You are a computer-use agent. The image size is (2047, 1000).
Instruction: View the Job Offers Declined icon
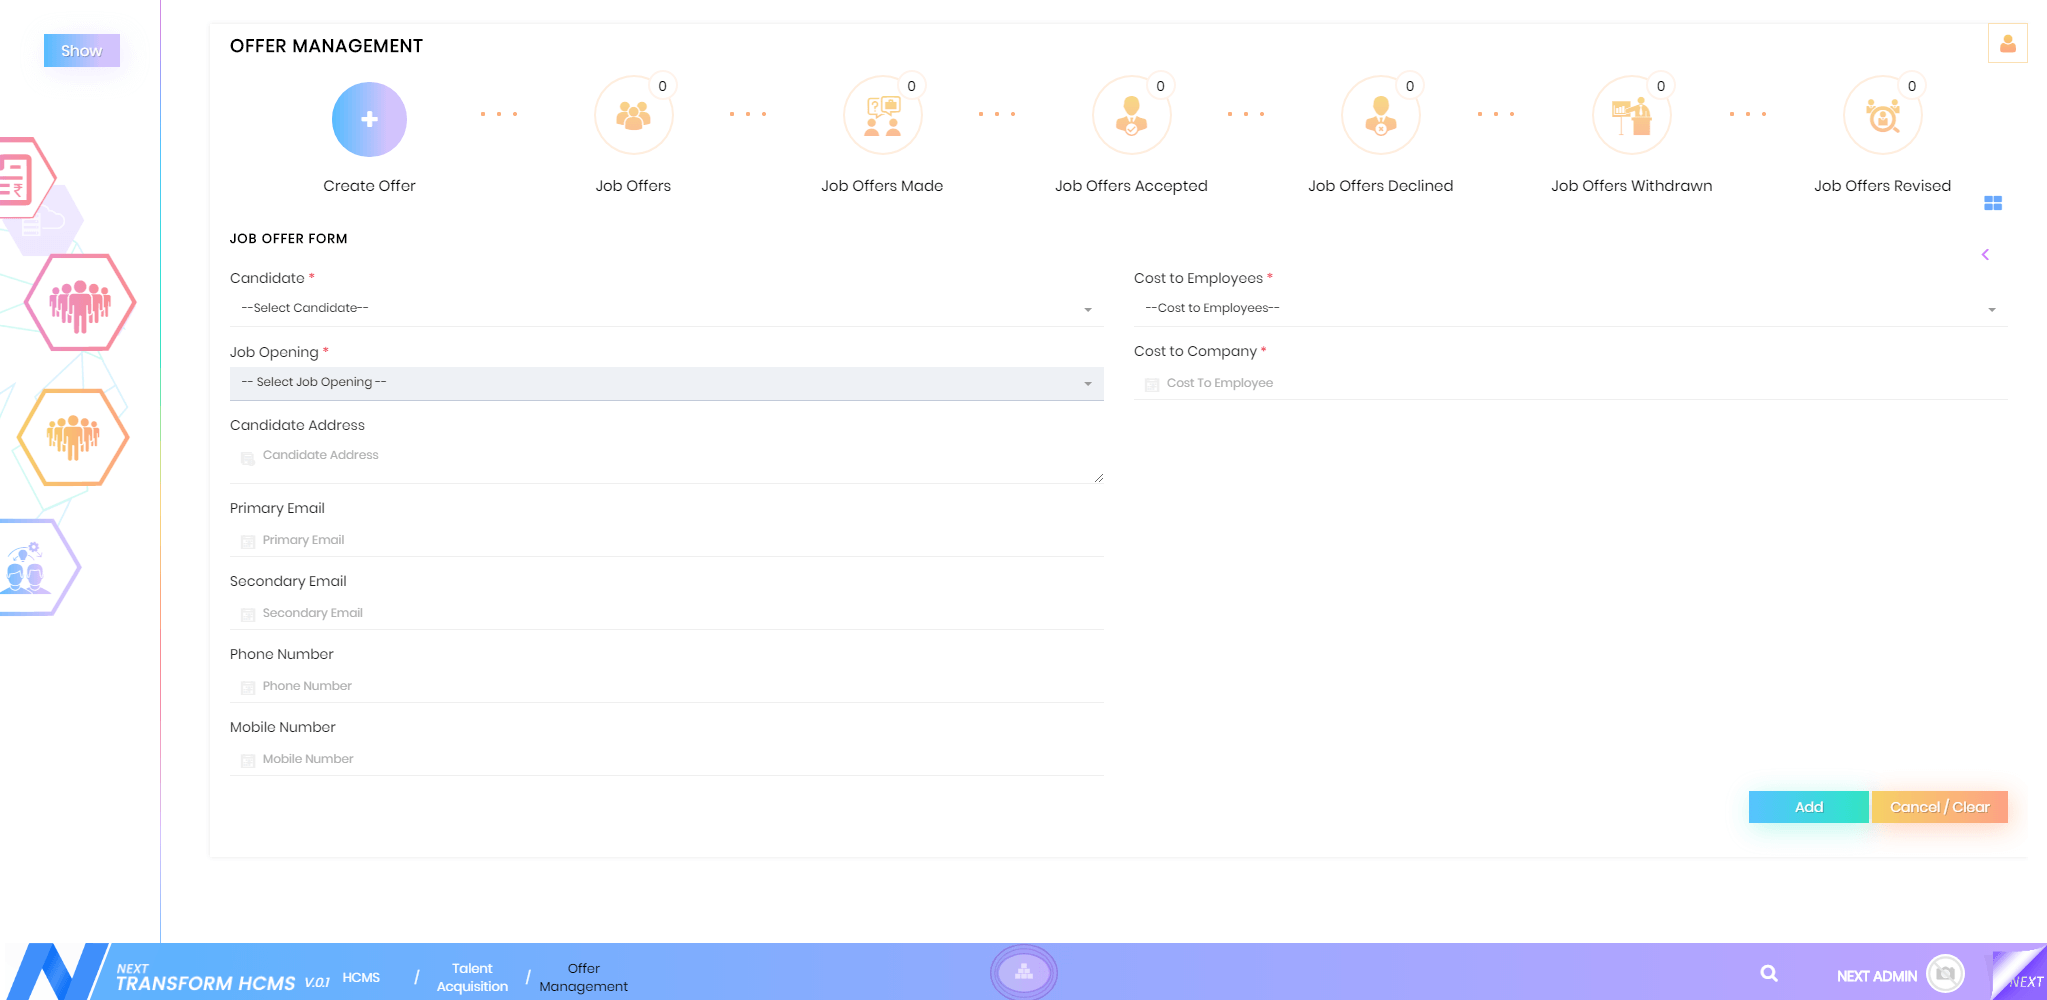click(x=1380, y=117)
